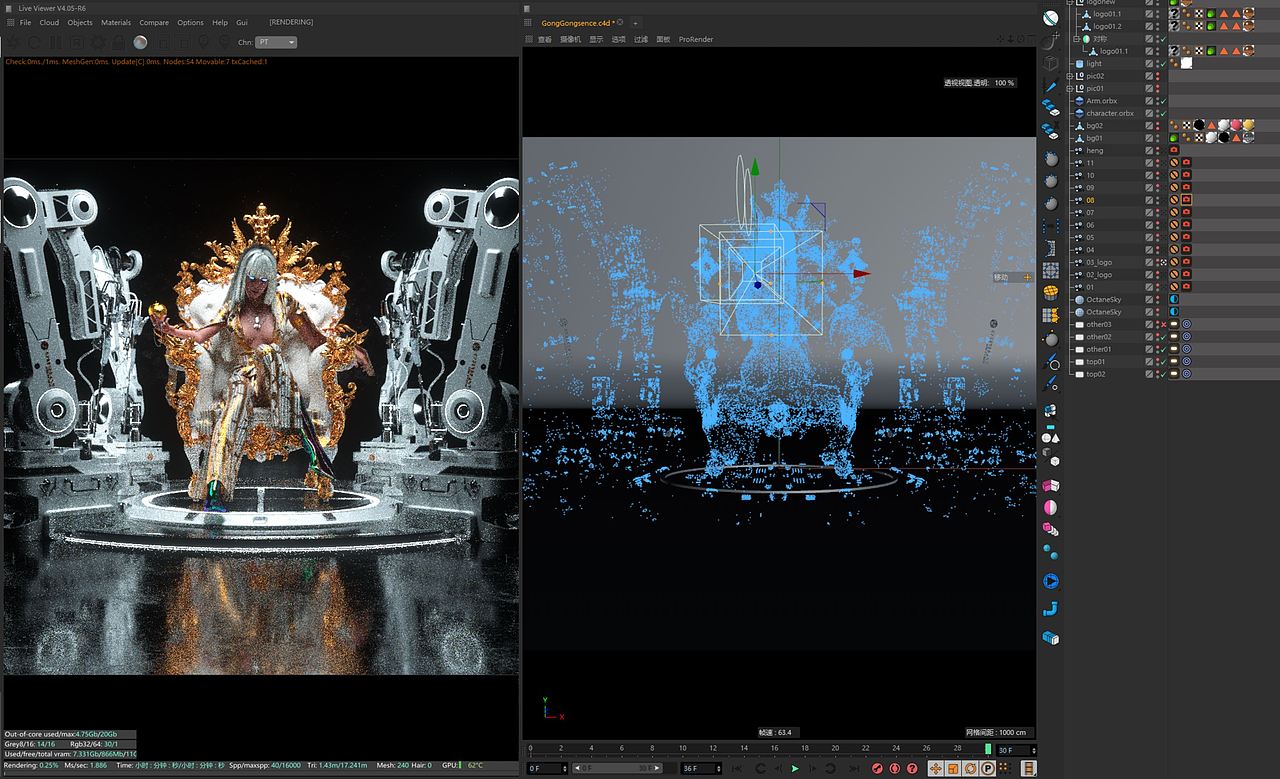1280x779 pixels.
Task: Toggle the red X enable mark on other03
Action: [1161, 324]
